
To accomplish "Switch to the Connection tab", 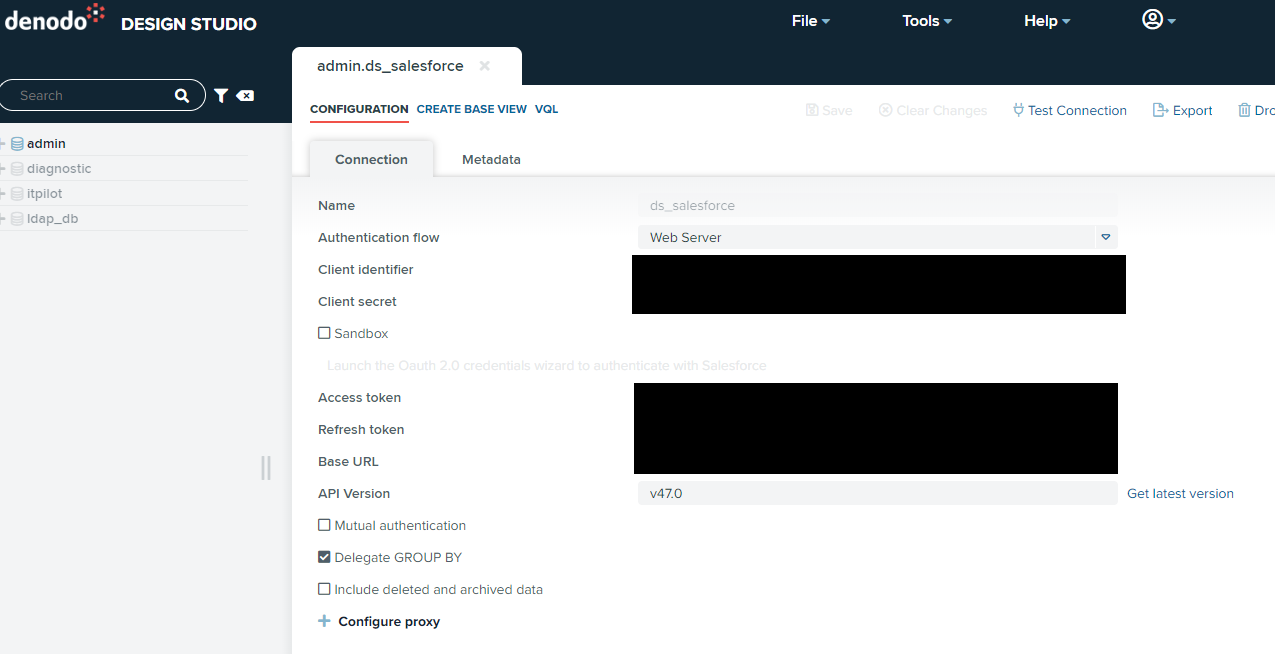I will click(x=371, y=159).
